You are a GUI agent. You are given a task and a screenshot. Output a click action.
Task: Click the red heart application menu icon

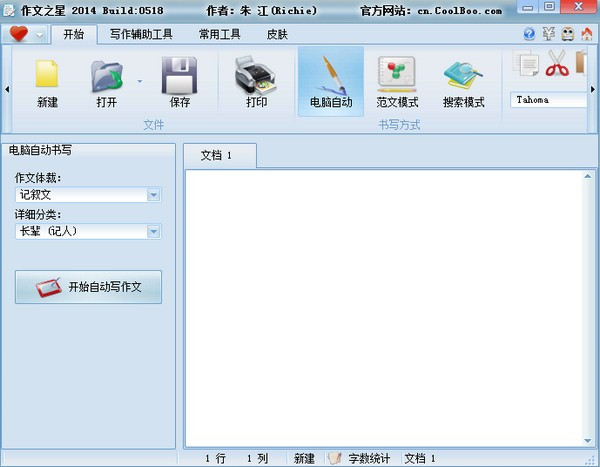point(19,34)
